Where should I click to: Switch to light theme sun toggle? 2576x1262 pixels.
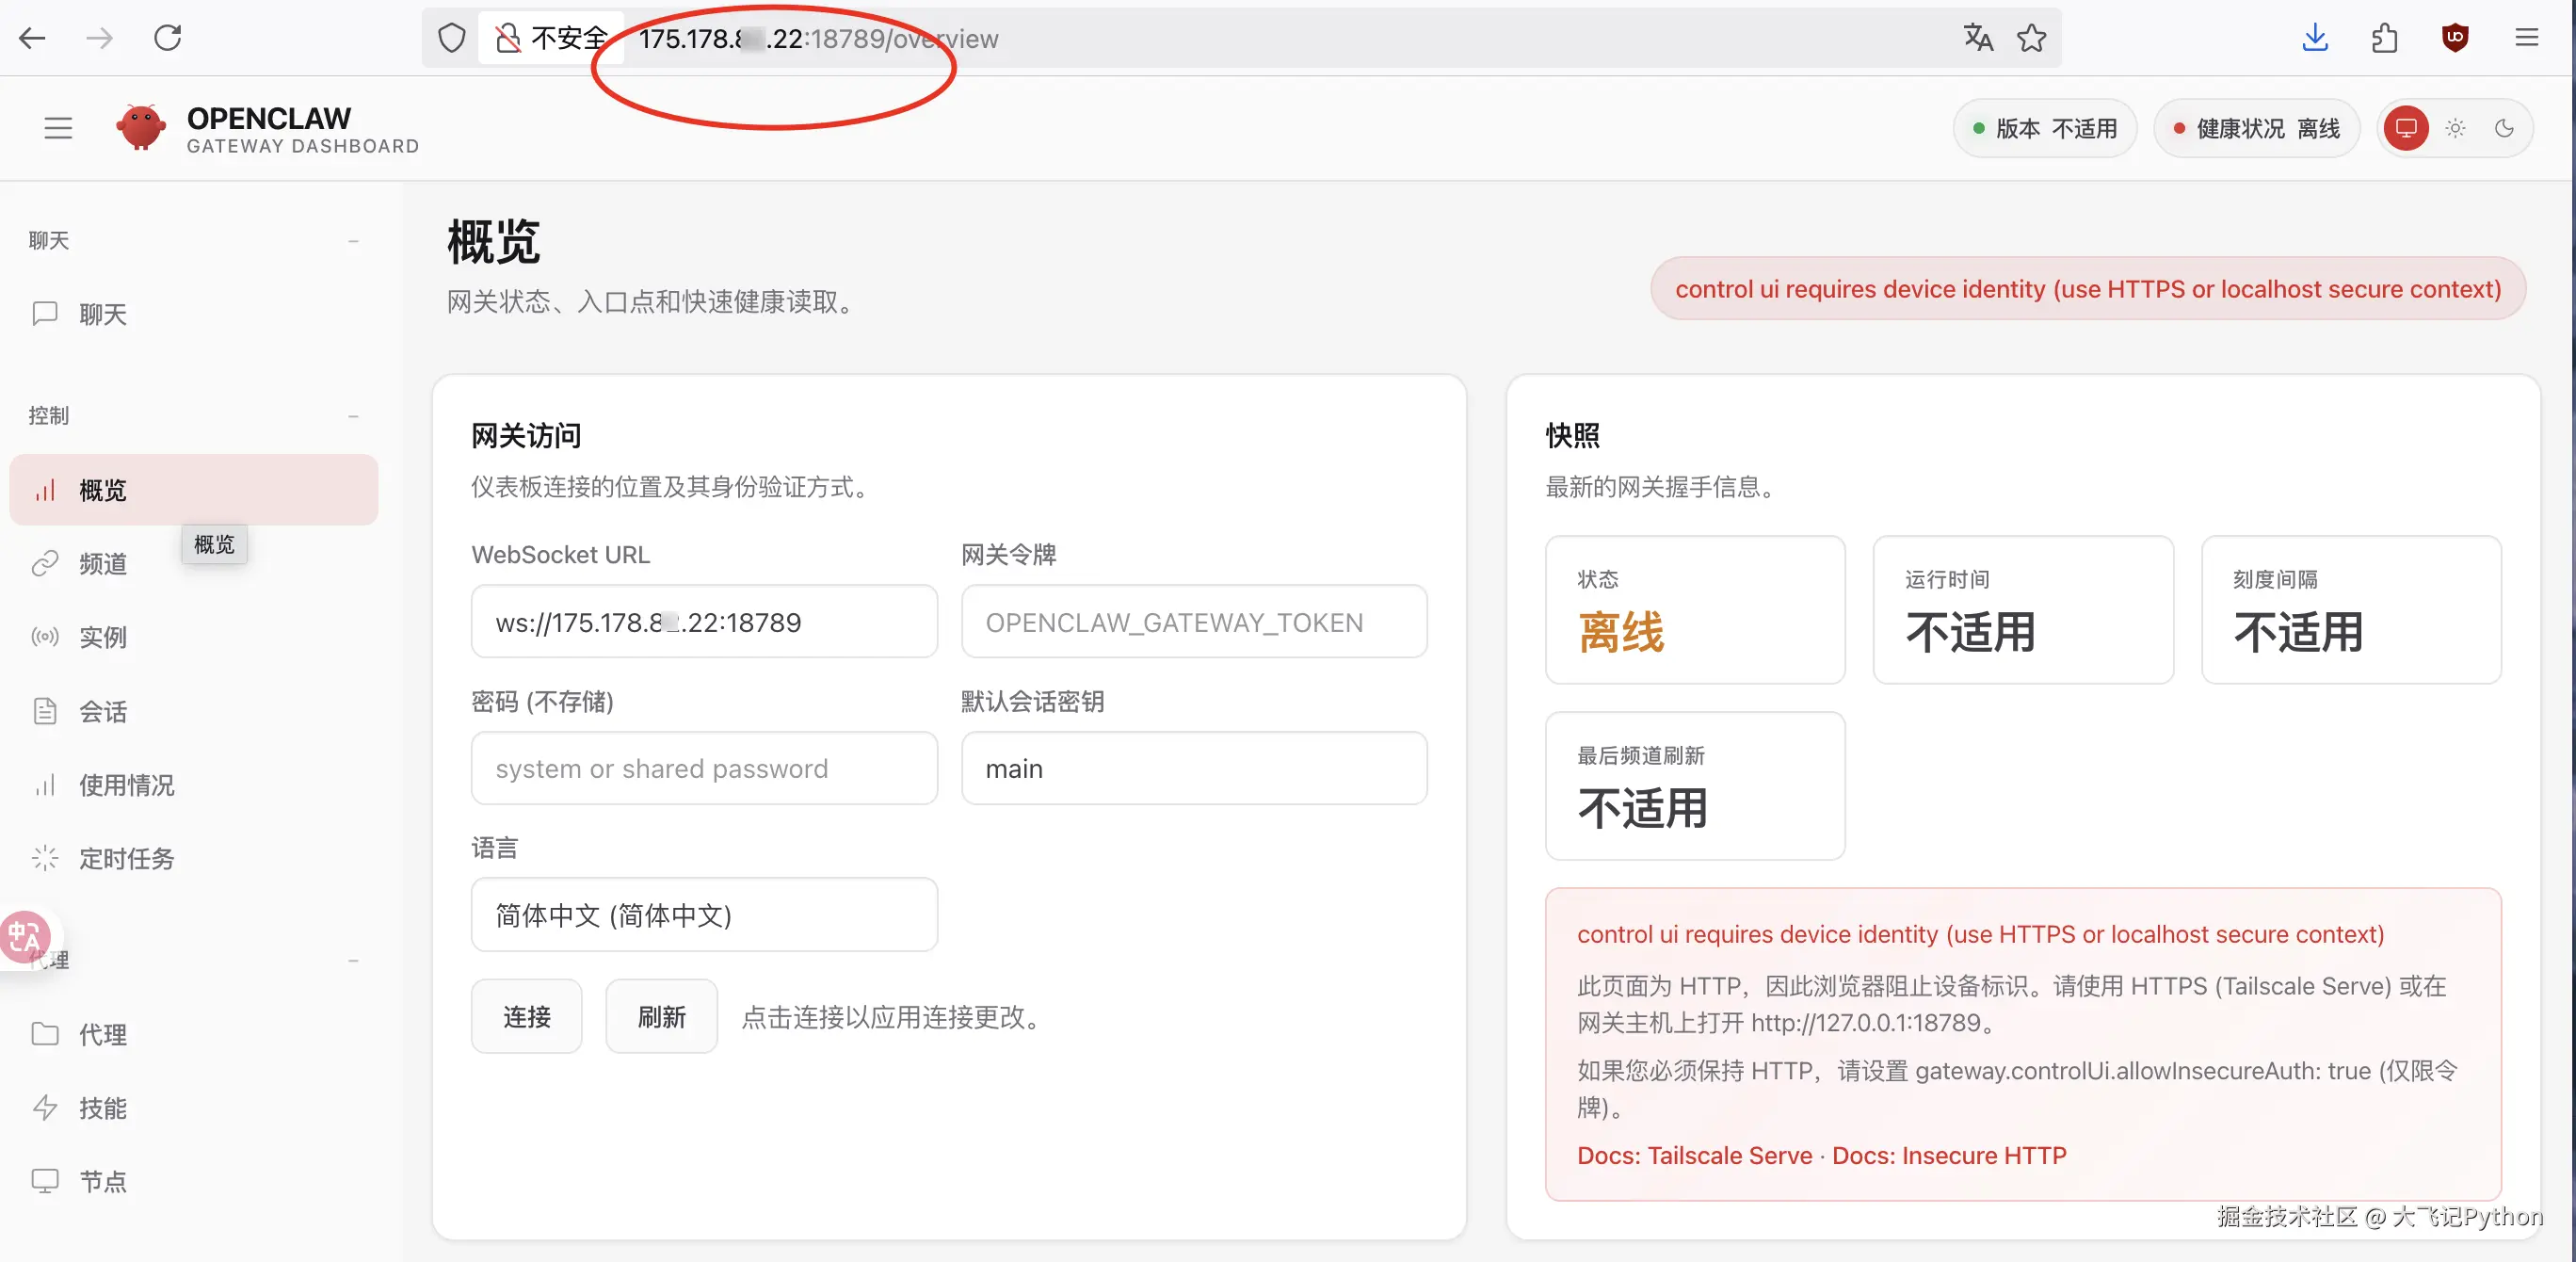pyautogui.click(x=2455, y=128)
